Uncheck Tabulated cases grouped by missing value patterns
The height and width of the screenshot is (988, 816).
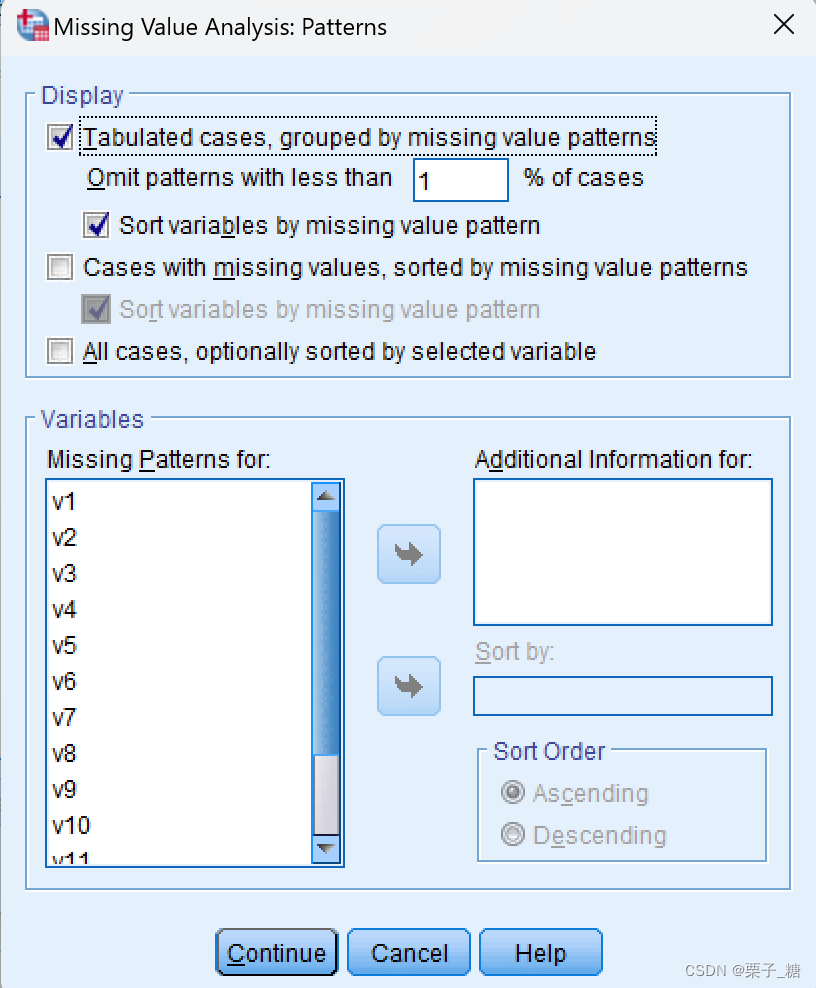tap(59, 137)
